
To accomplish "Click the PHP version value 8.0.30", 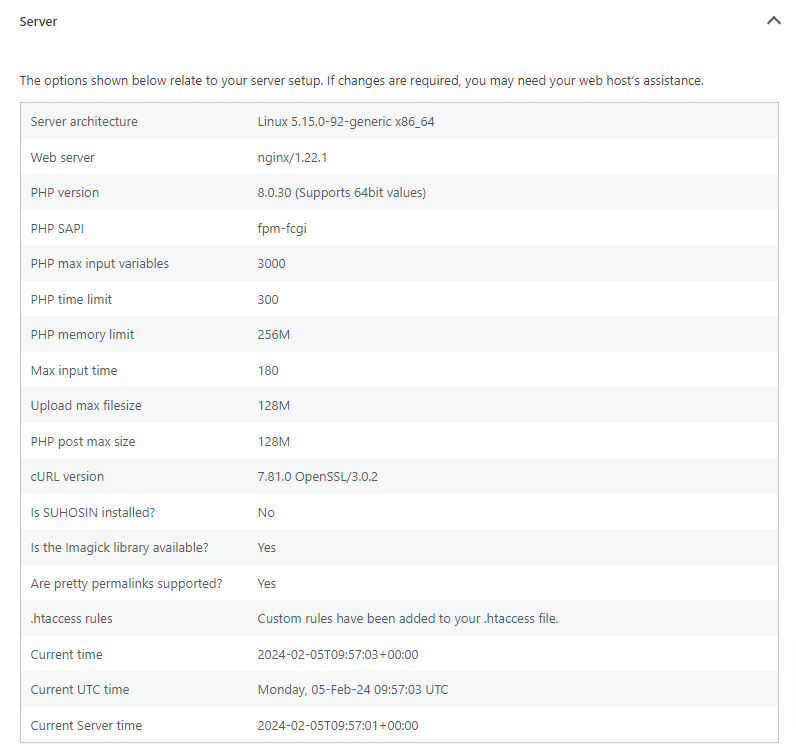I will pyautogui.click(x=341, y=193).
